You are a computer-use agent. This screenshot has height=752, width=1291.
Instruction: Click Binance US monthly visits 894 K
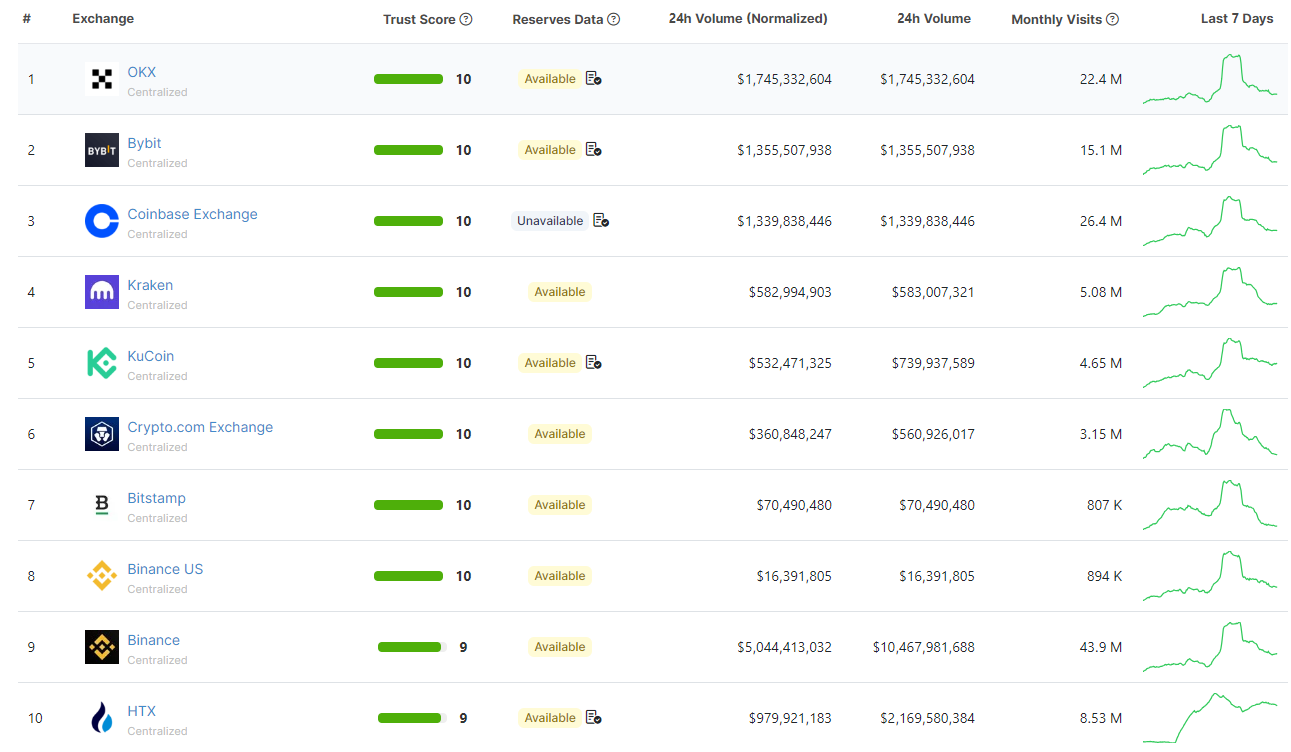1105,576
